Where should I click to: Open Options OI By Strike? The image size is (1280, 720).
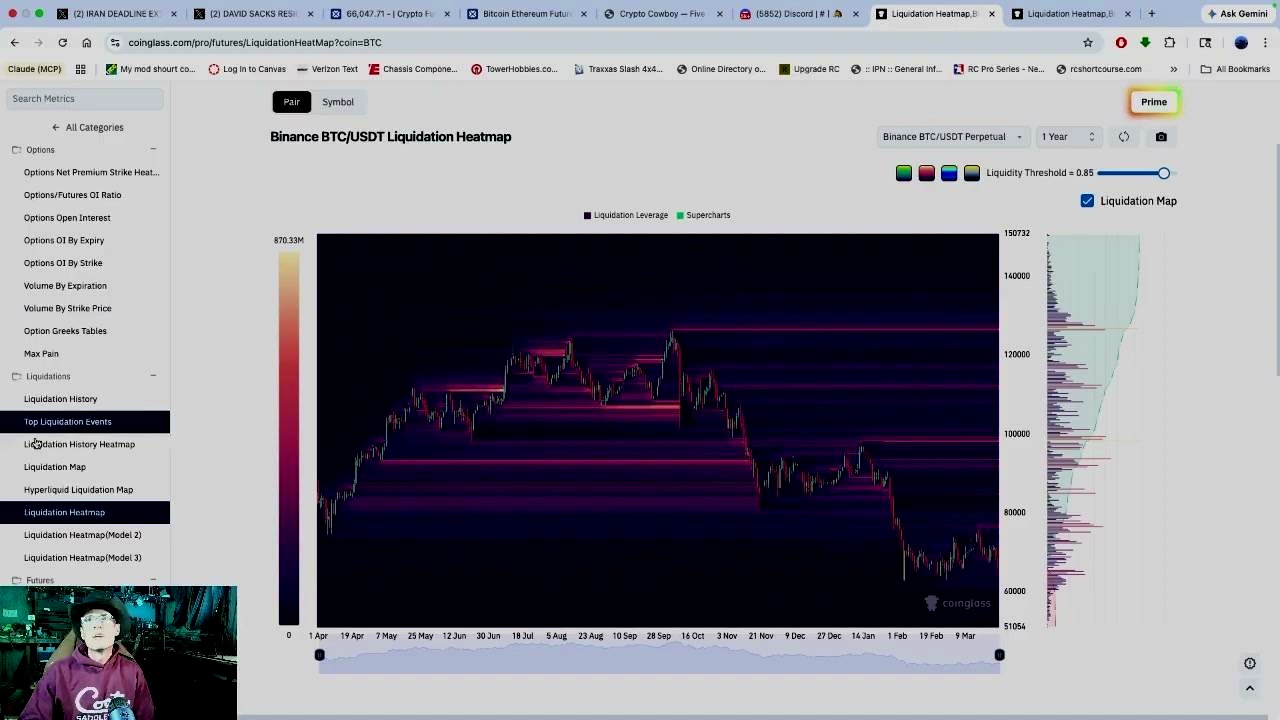click(63, 263)
